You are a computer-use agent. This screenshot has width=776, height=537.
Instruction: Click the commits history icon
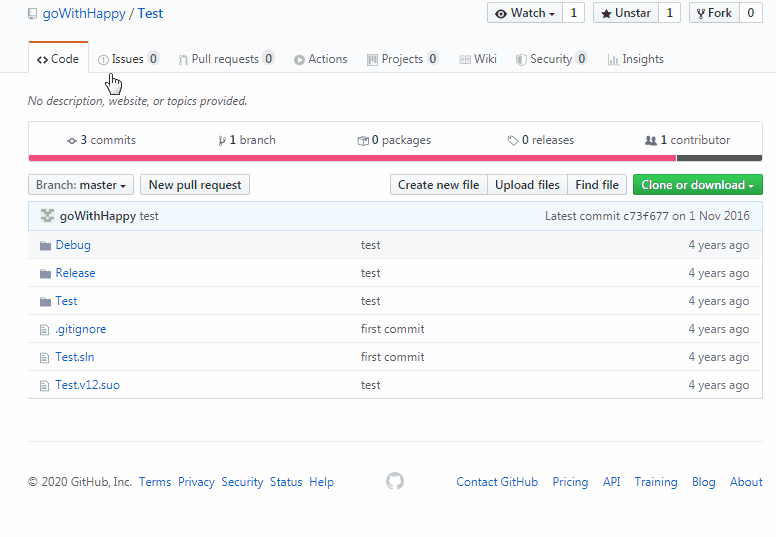72,141
